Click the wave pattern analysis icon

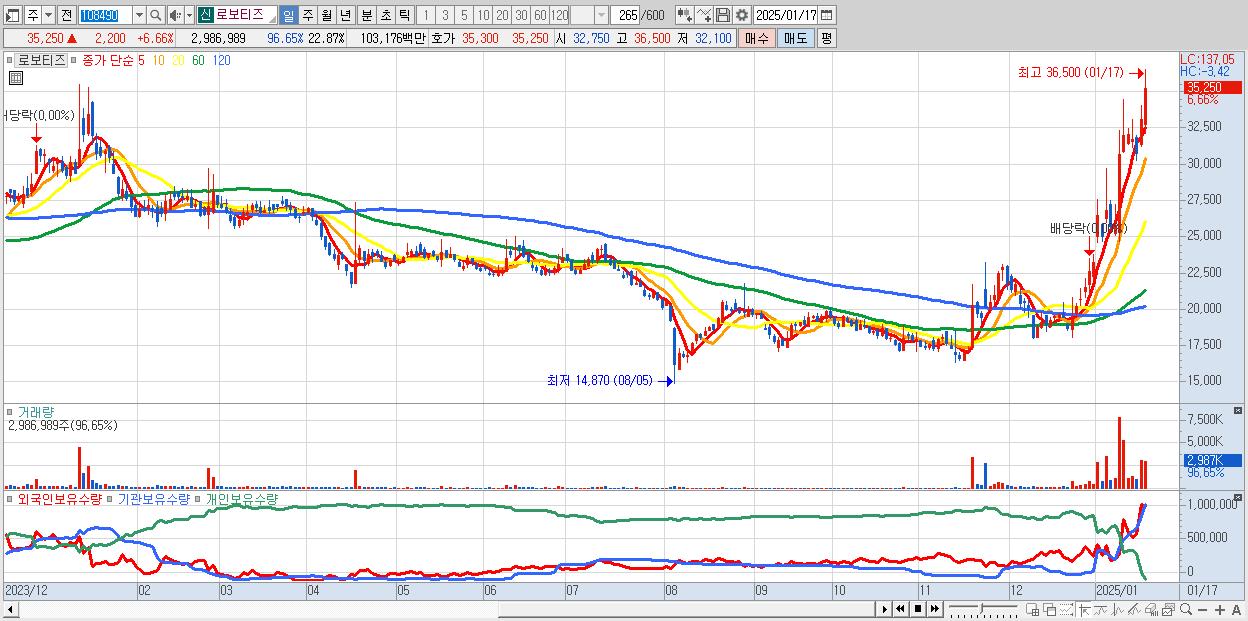[1118, 610]
